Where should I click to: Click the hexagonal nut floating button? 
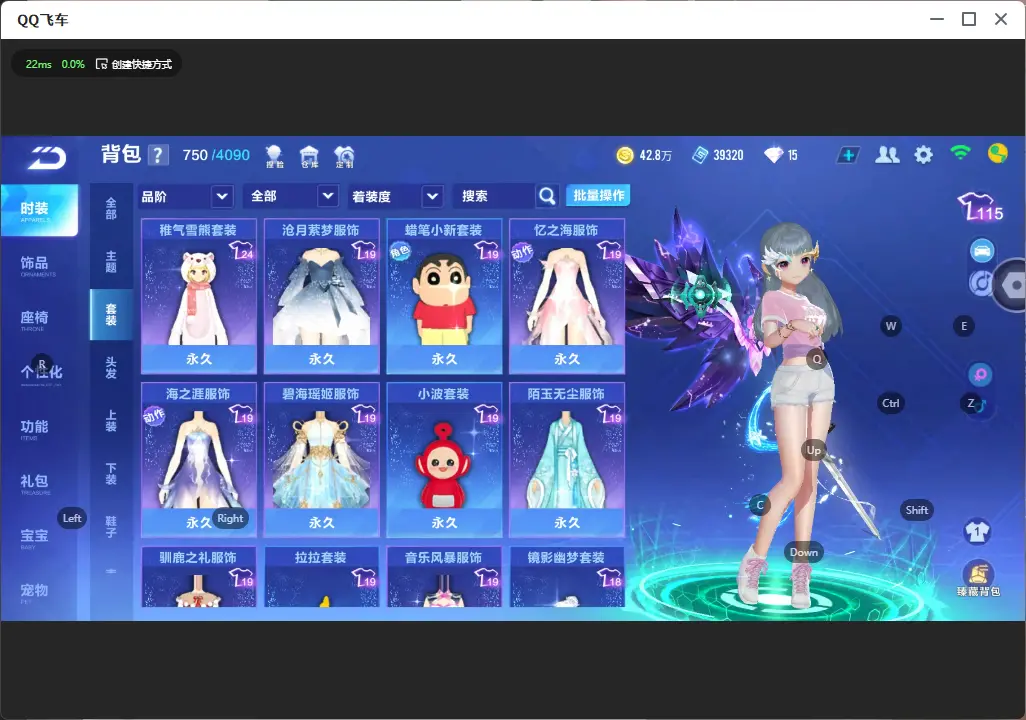tap(1012, 285)
